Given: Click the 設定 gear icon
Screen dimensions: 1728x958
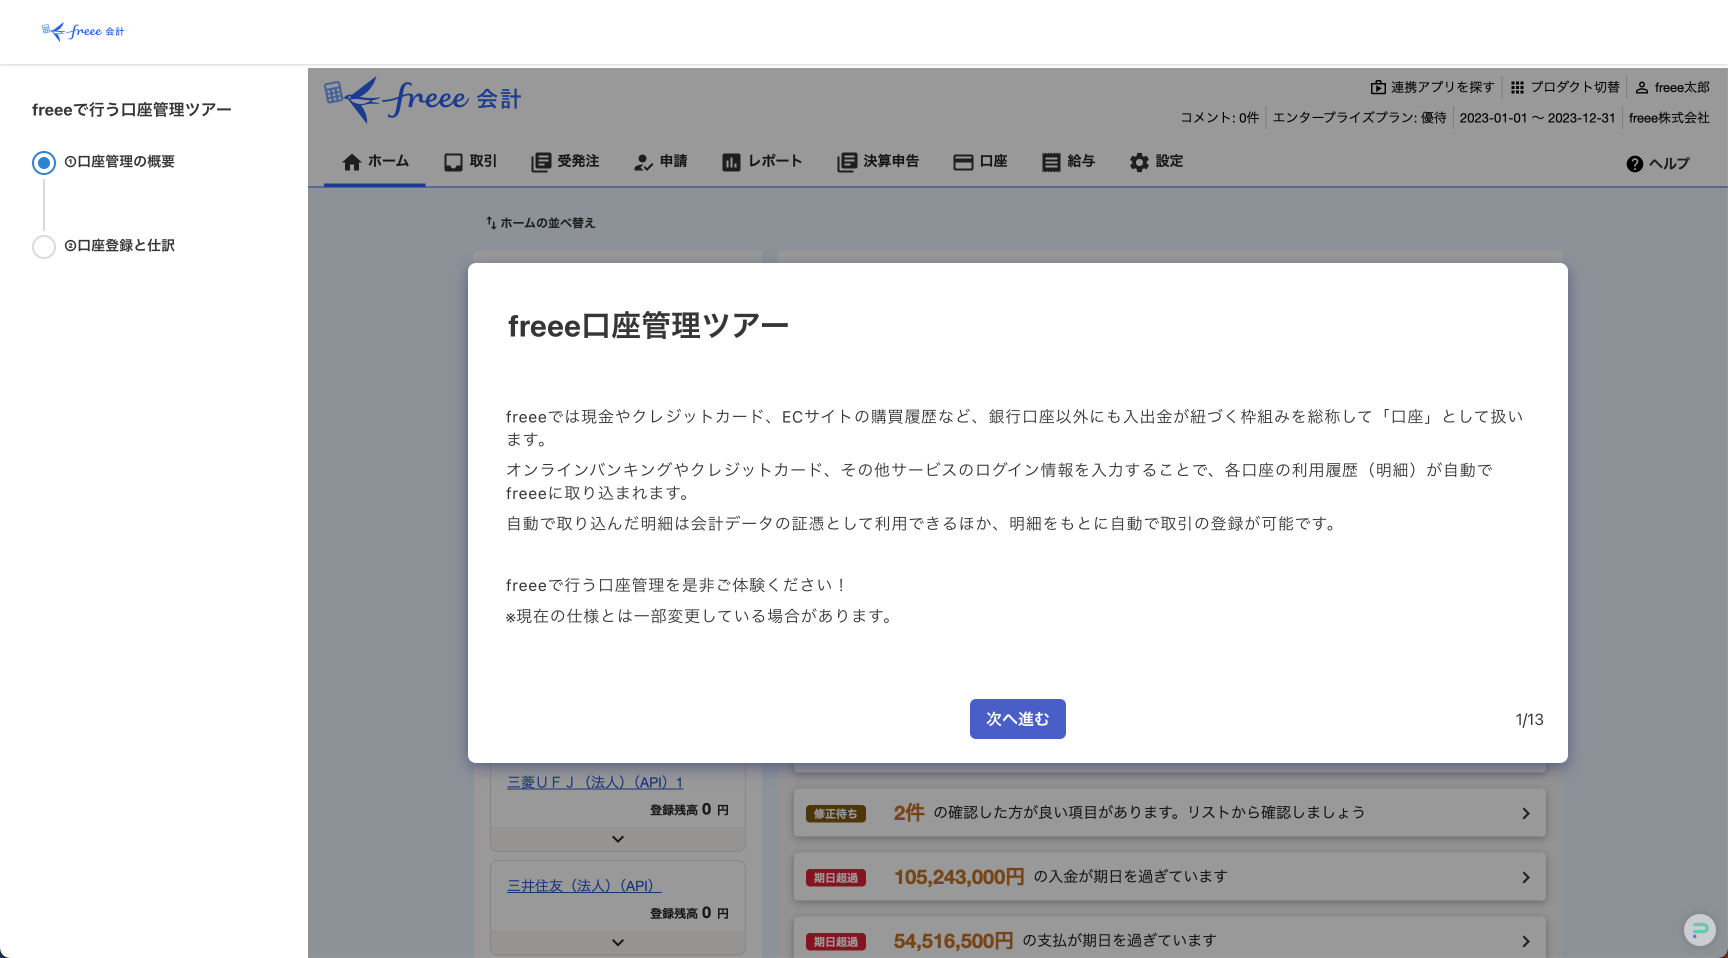Looking at the screenshot, I should pyautogui.click(x=1139, y=162).
